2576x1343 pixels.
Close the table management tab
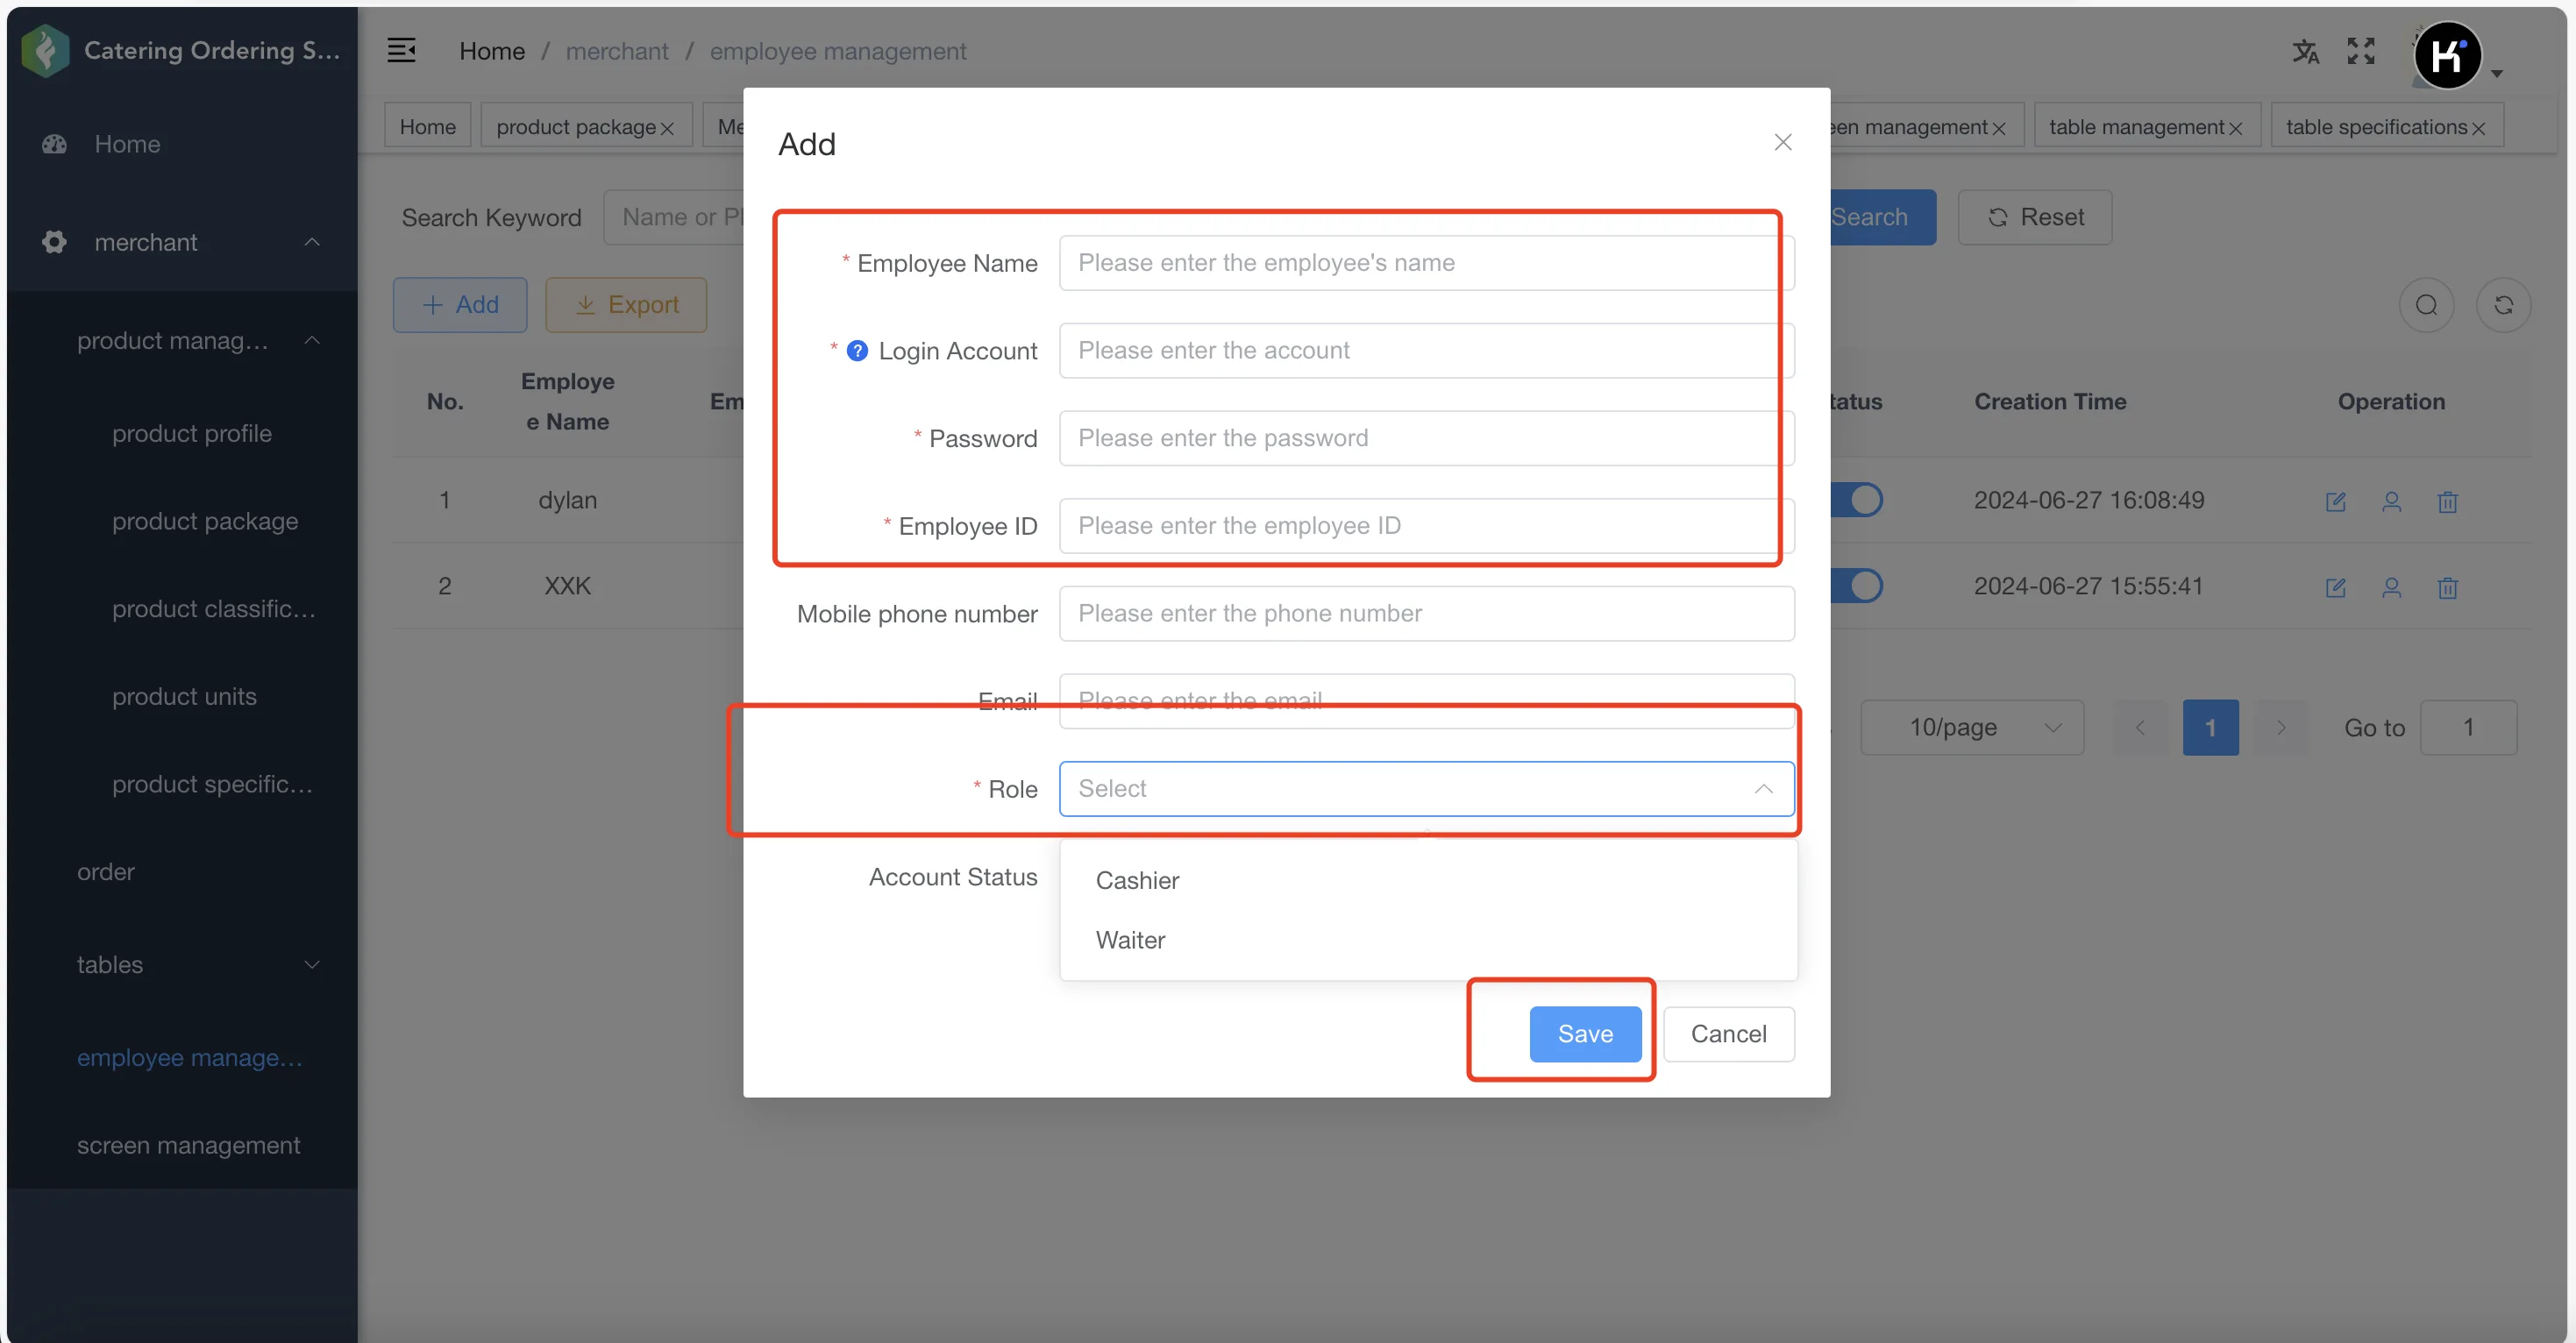[x=2235, y=128]
